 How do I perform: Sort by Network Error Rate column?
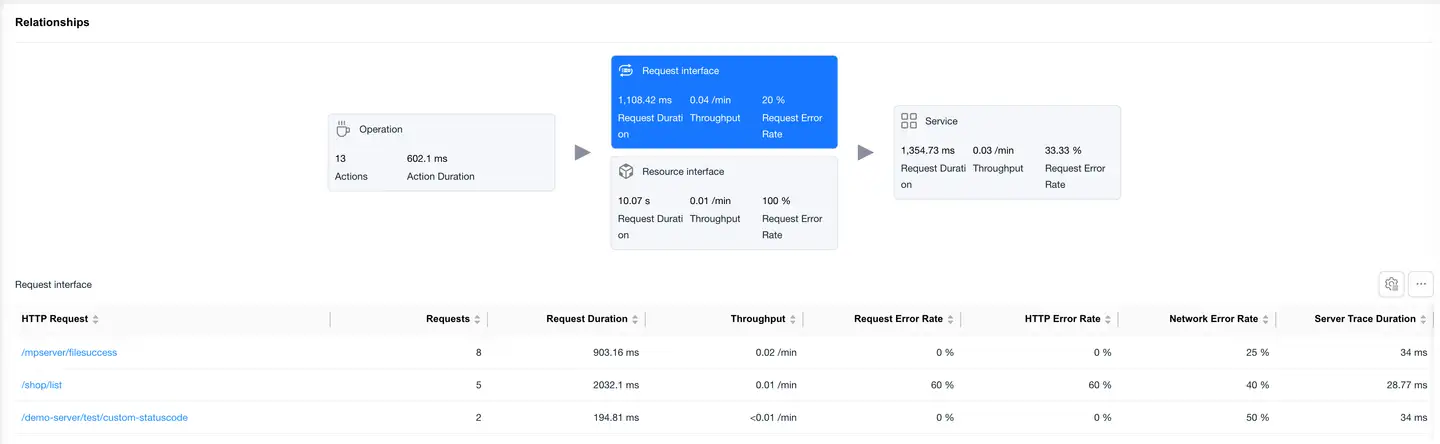point(1266,320)
